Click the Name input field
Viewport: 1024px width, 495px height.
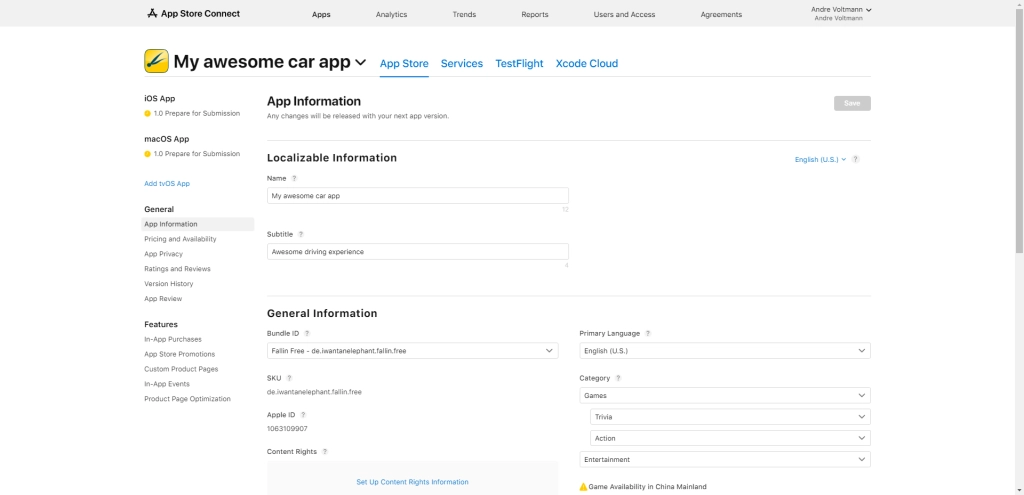(418, 196)
